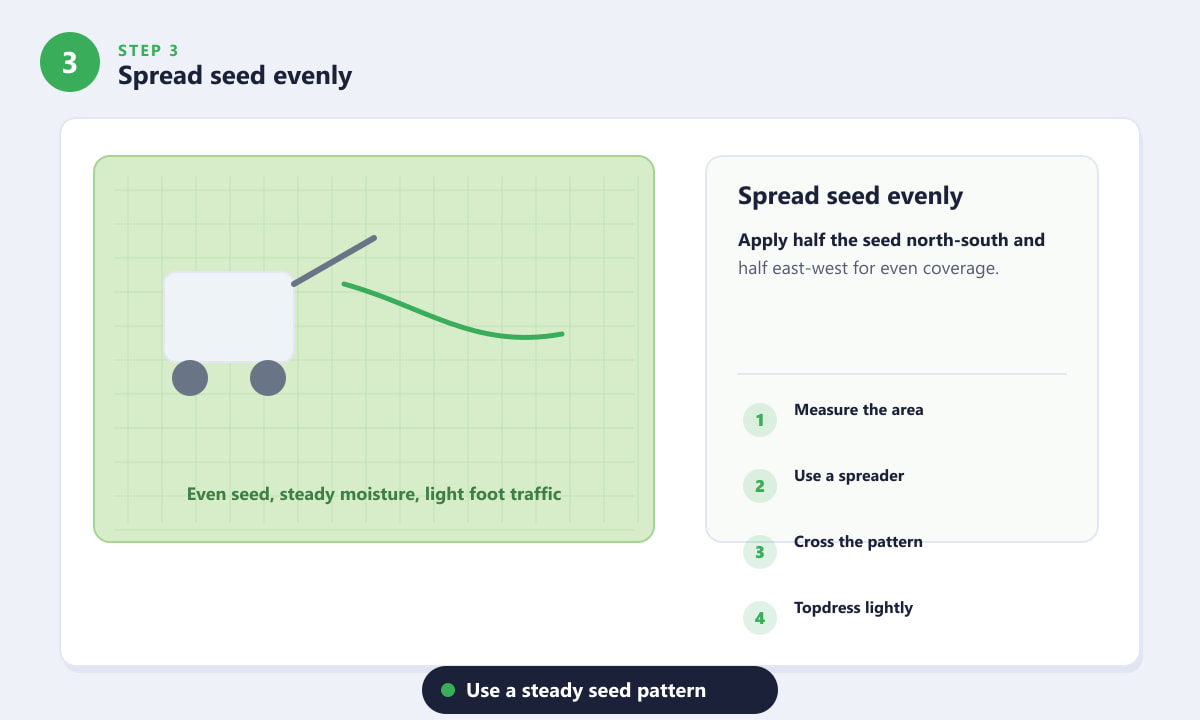Screen dimensions: 1200x720
Task: Click the green curved seed path line
Action: tap(453, 312)
